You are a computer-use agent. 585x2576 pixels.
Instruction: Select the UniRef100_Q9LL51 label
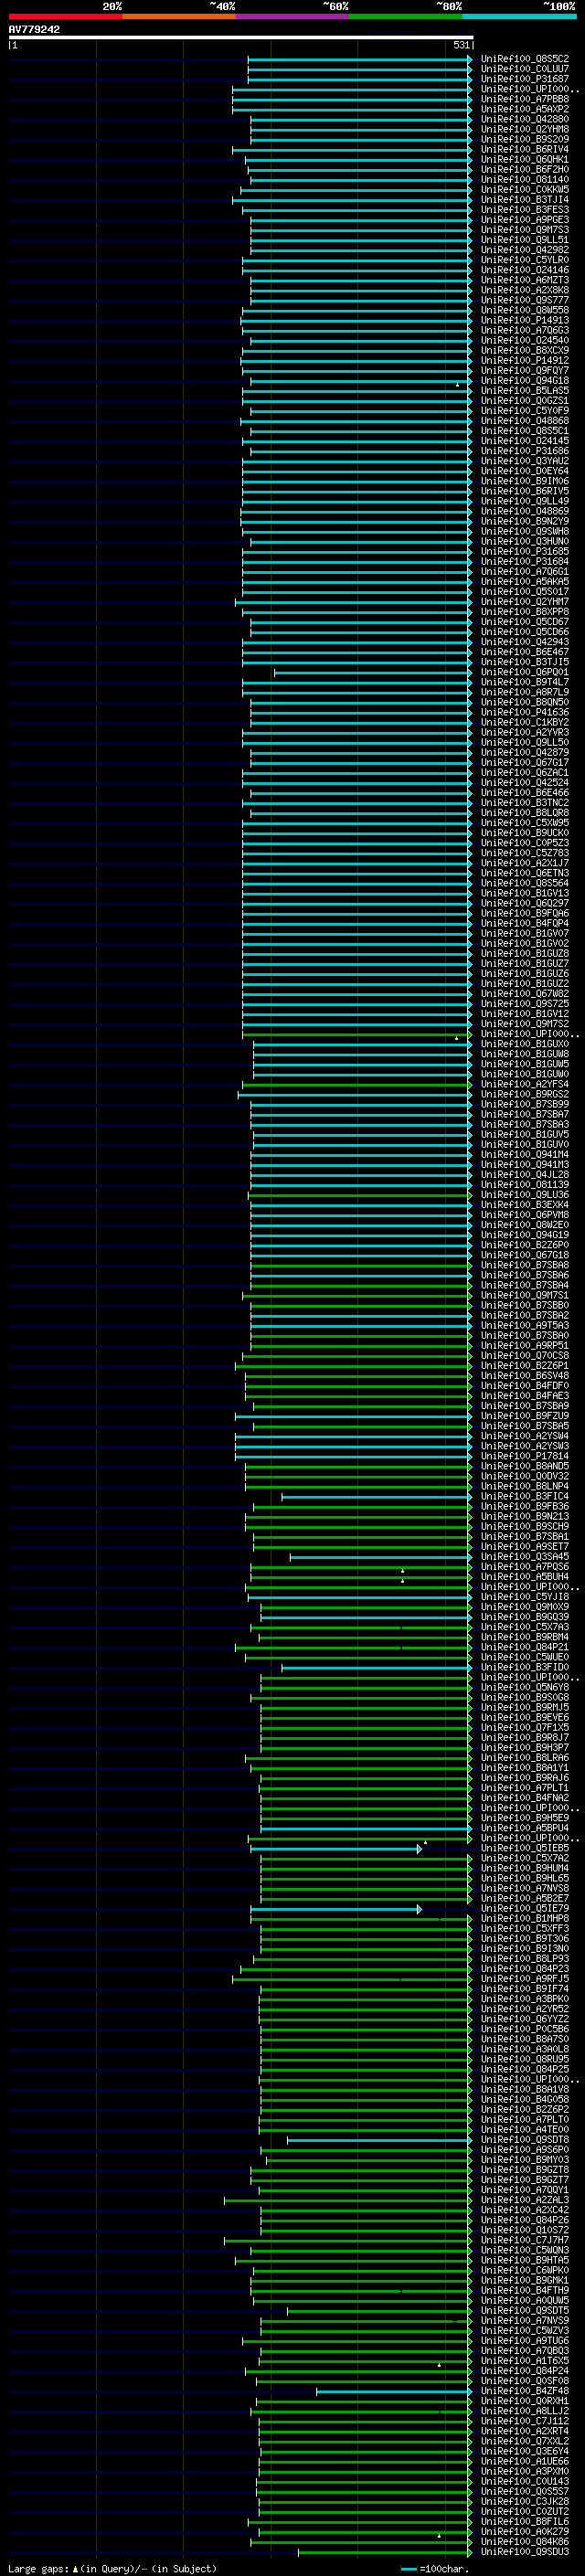[x=525, y=240]
